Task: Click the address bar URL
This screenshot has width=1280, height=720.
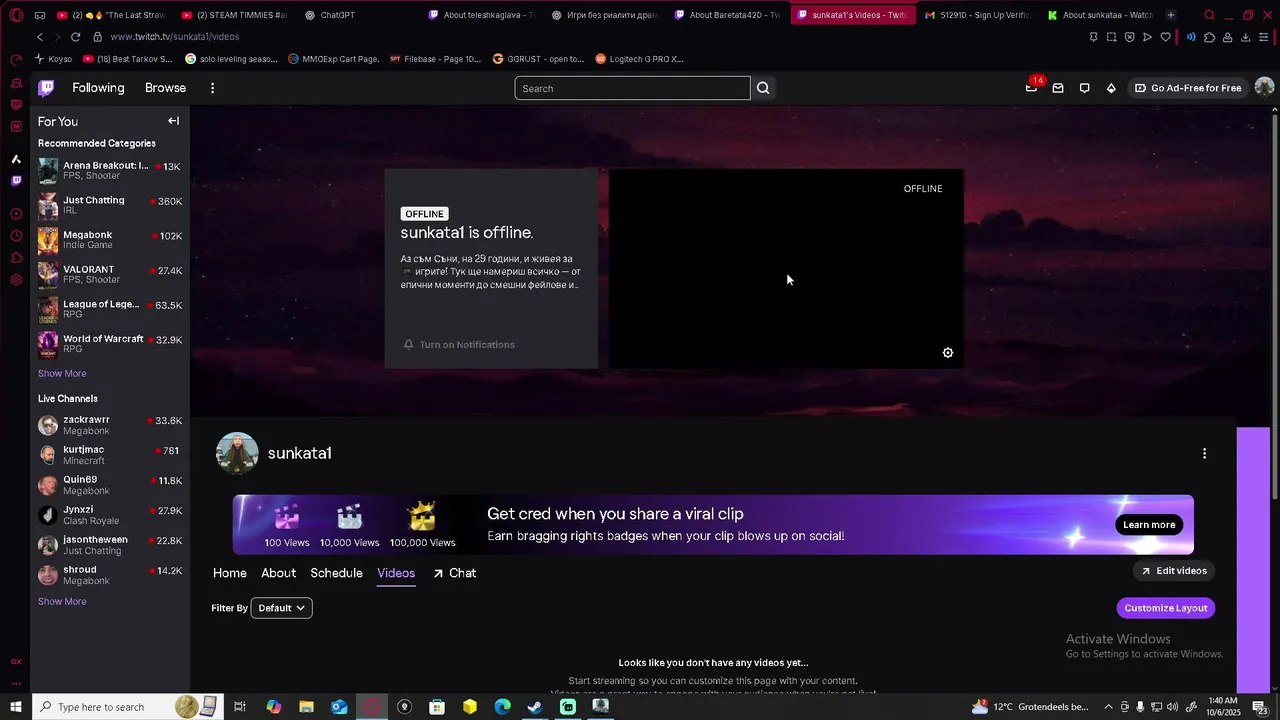Action: click(x=175, y=37)
